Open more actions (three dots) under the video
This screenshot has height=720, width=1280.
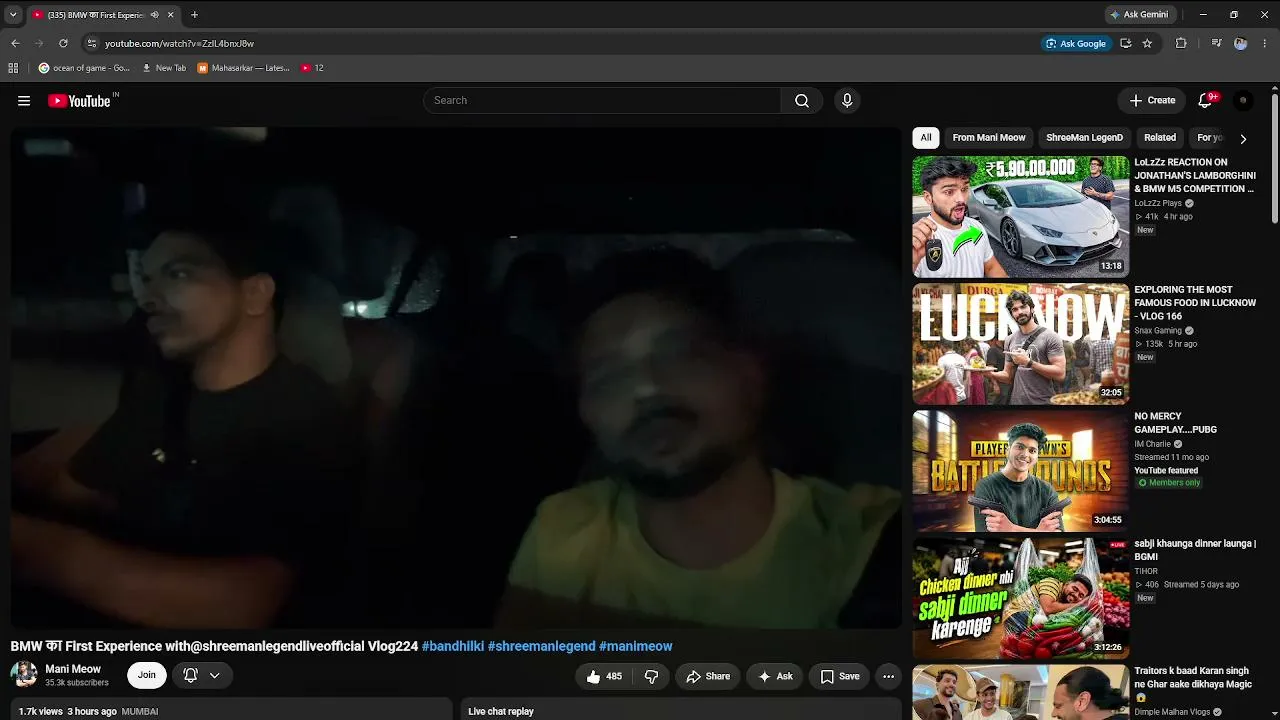(x=888, y=676)
